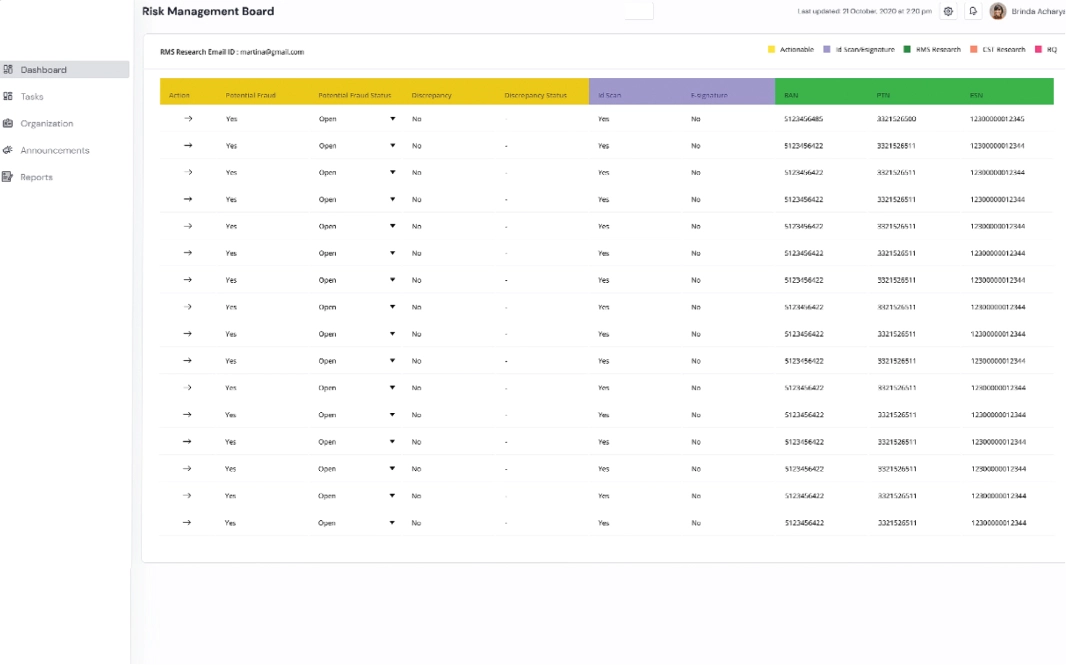Expand first row's Potential Fraud Status dropdown
Image resolution: width=1066 pixels, height=666 pixels.
click(392, 119)
